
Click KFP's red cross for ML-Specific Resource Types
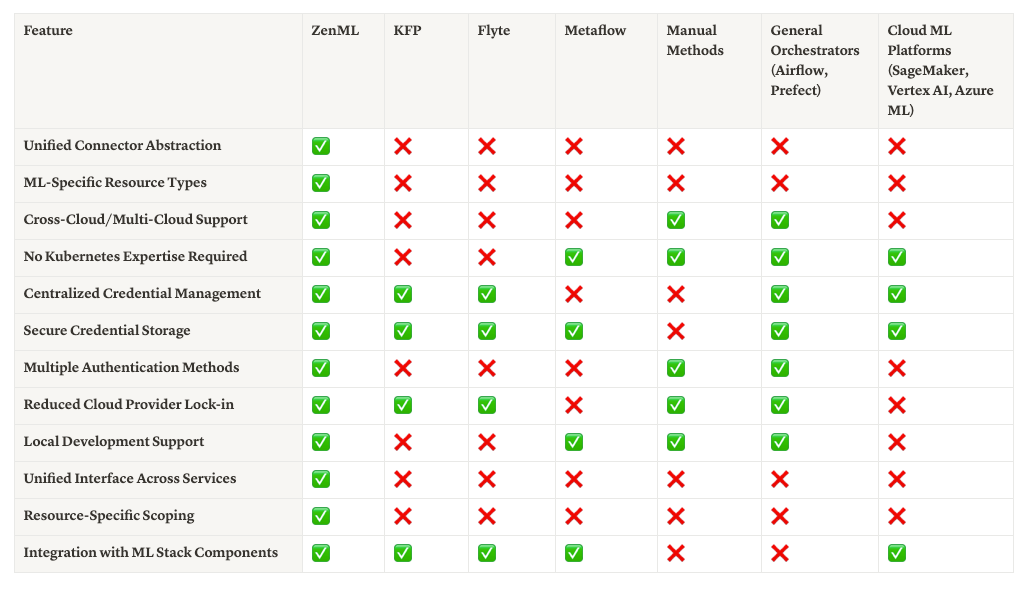point(403,183)
